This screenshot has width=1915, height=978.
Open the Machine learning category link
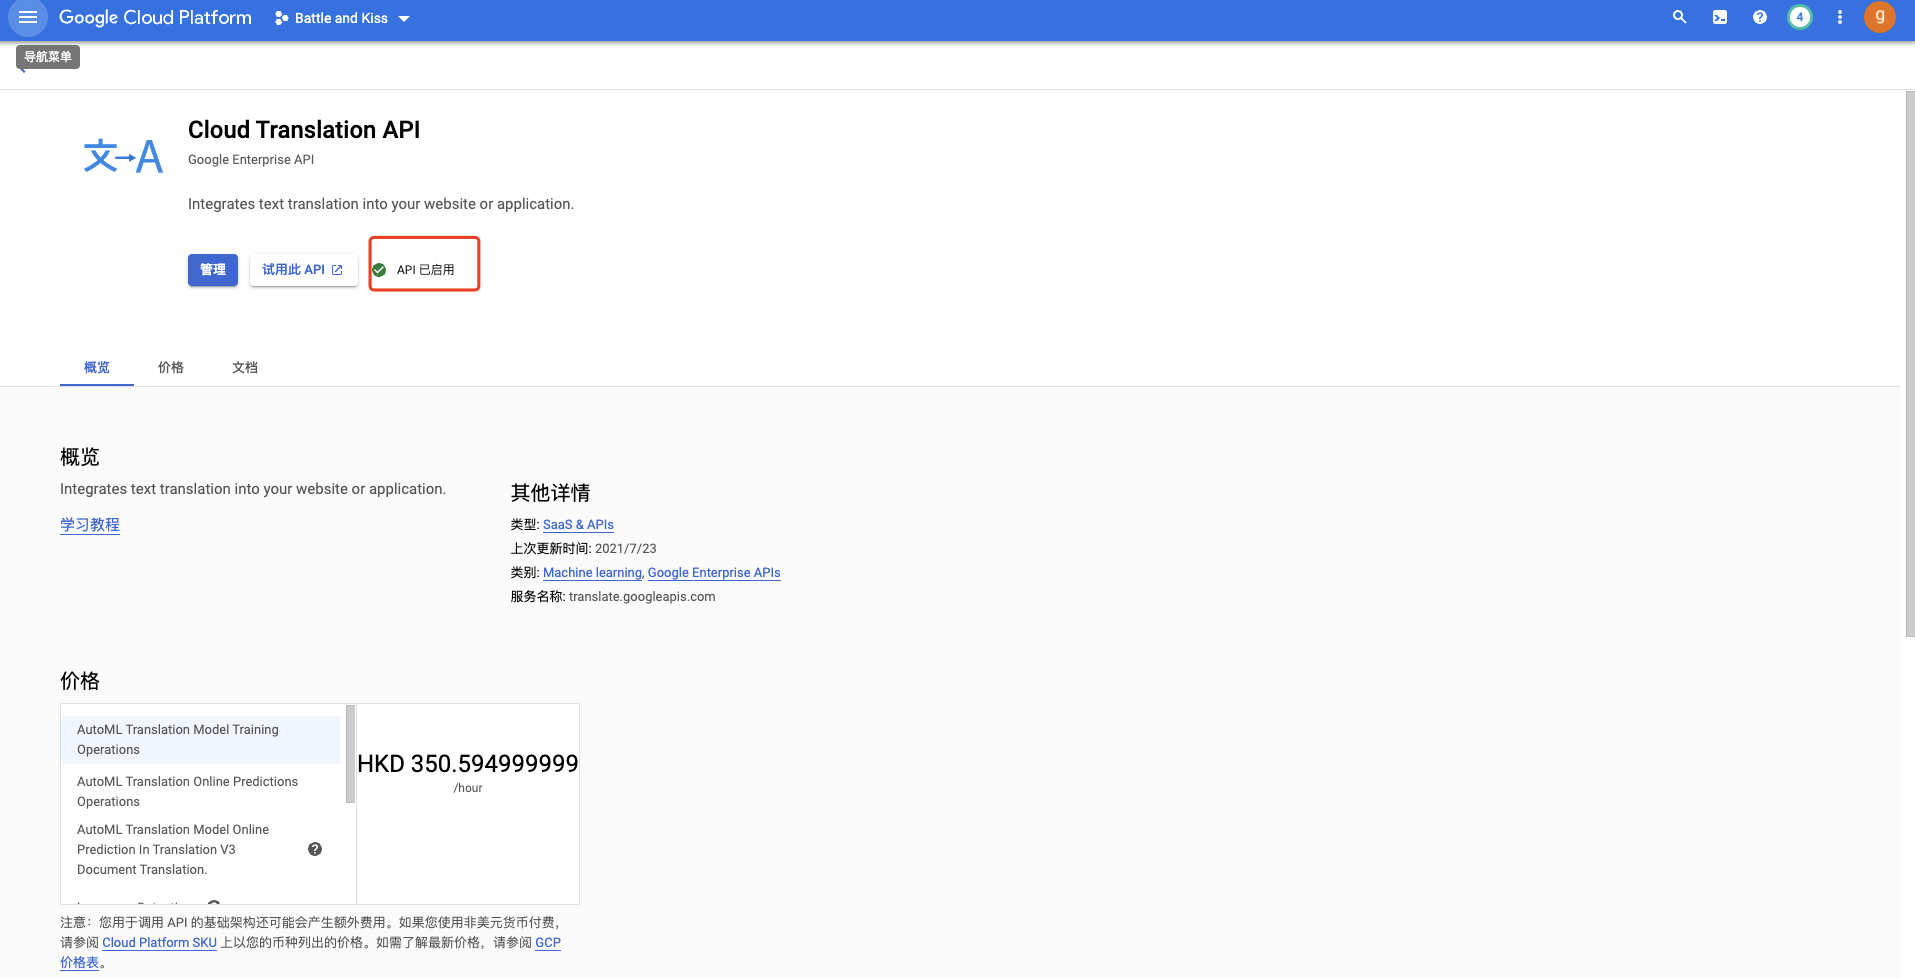(592, 573)
